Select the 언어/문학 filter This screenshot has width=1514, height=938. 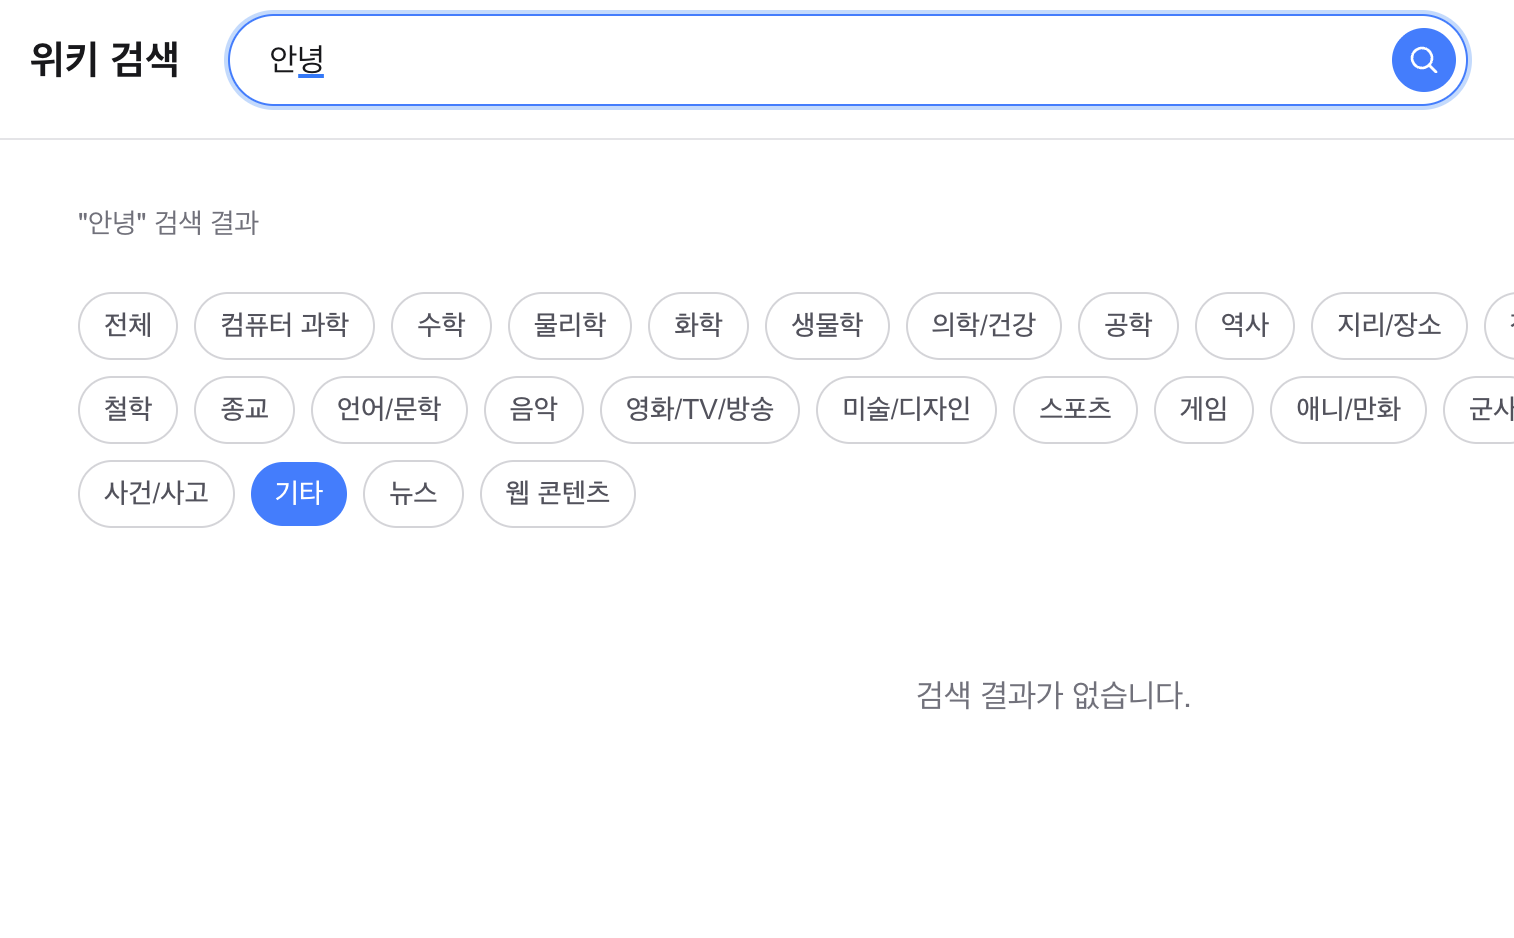389,409
